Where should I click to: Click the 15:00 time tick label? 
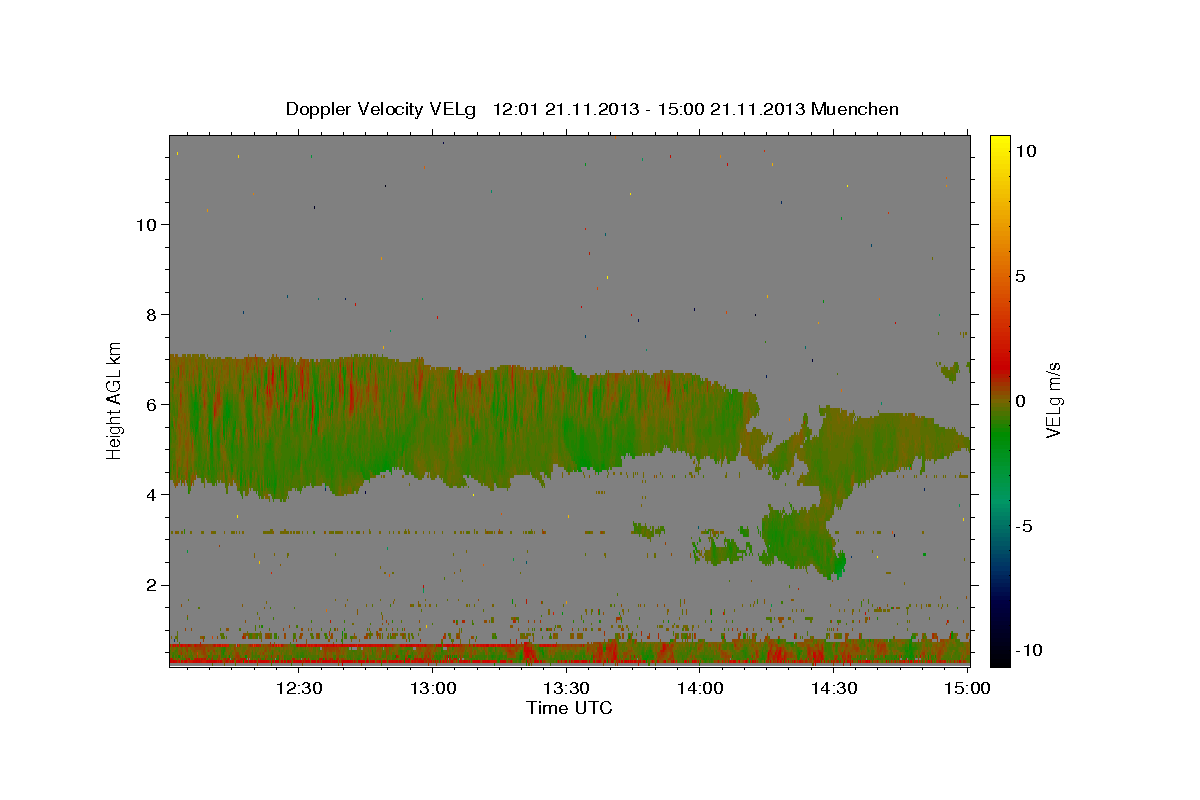coord(967,688)
